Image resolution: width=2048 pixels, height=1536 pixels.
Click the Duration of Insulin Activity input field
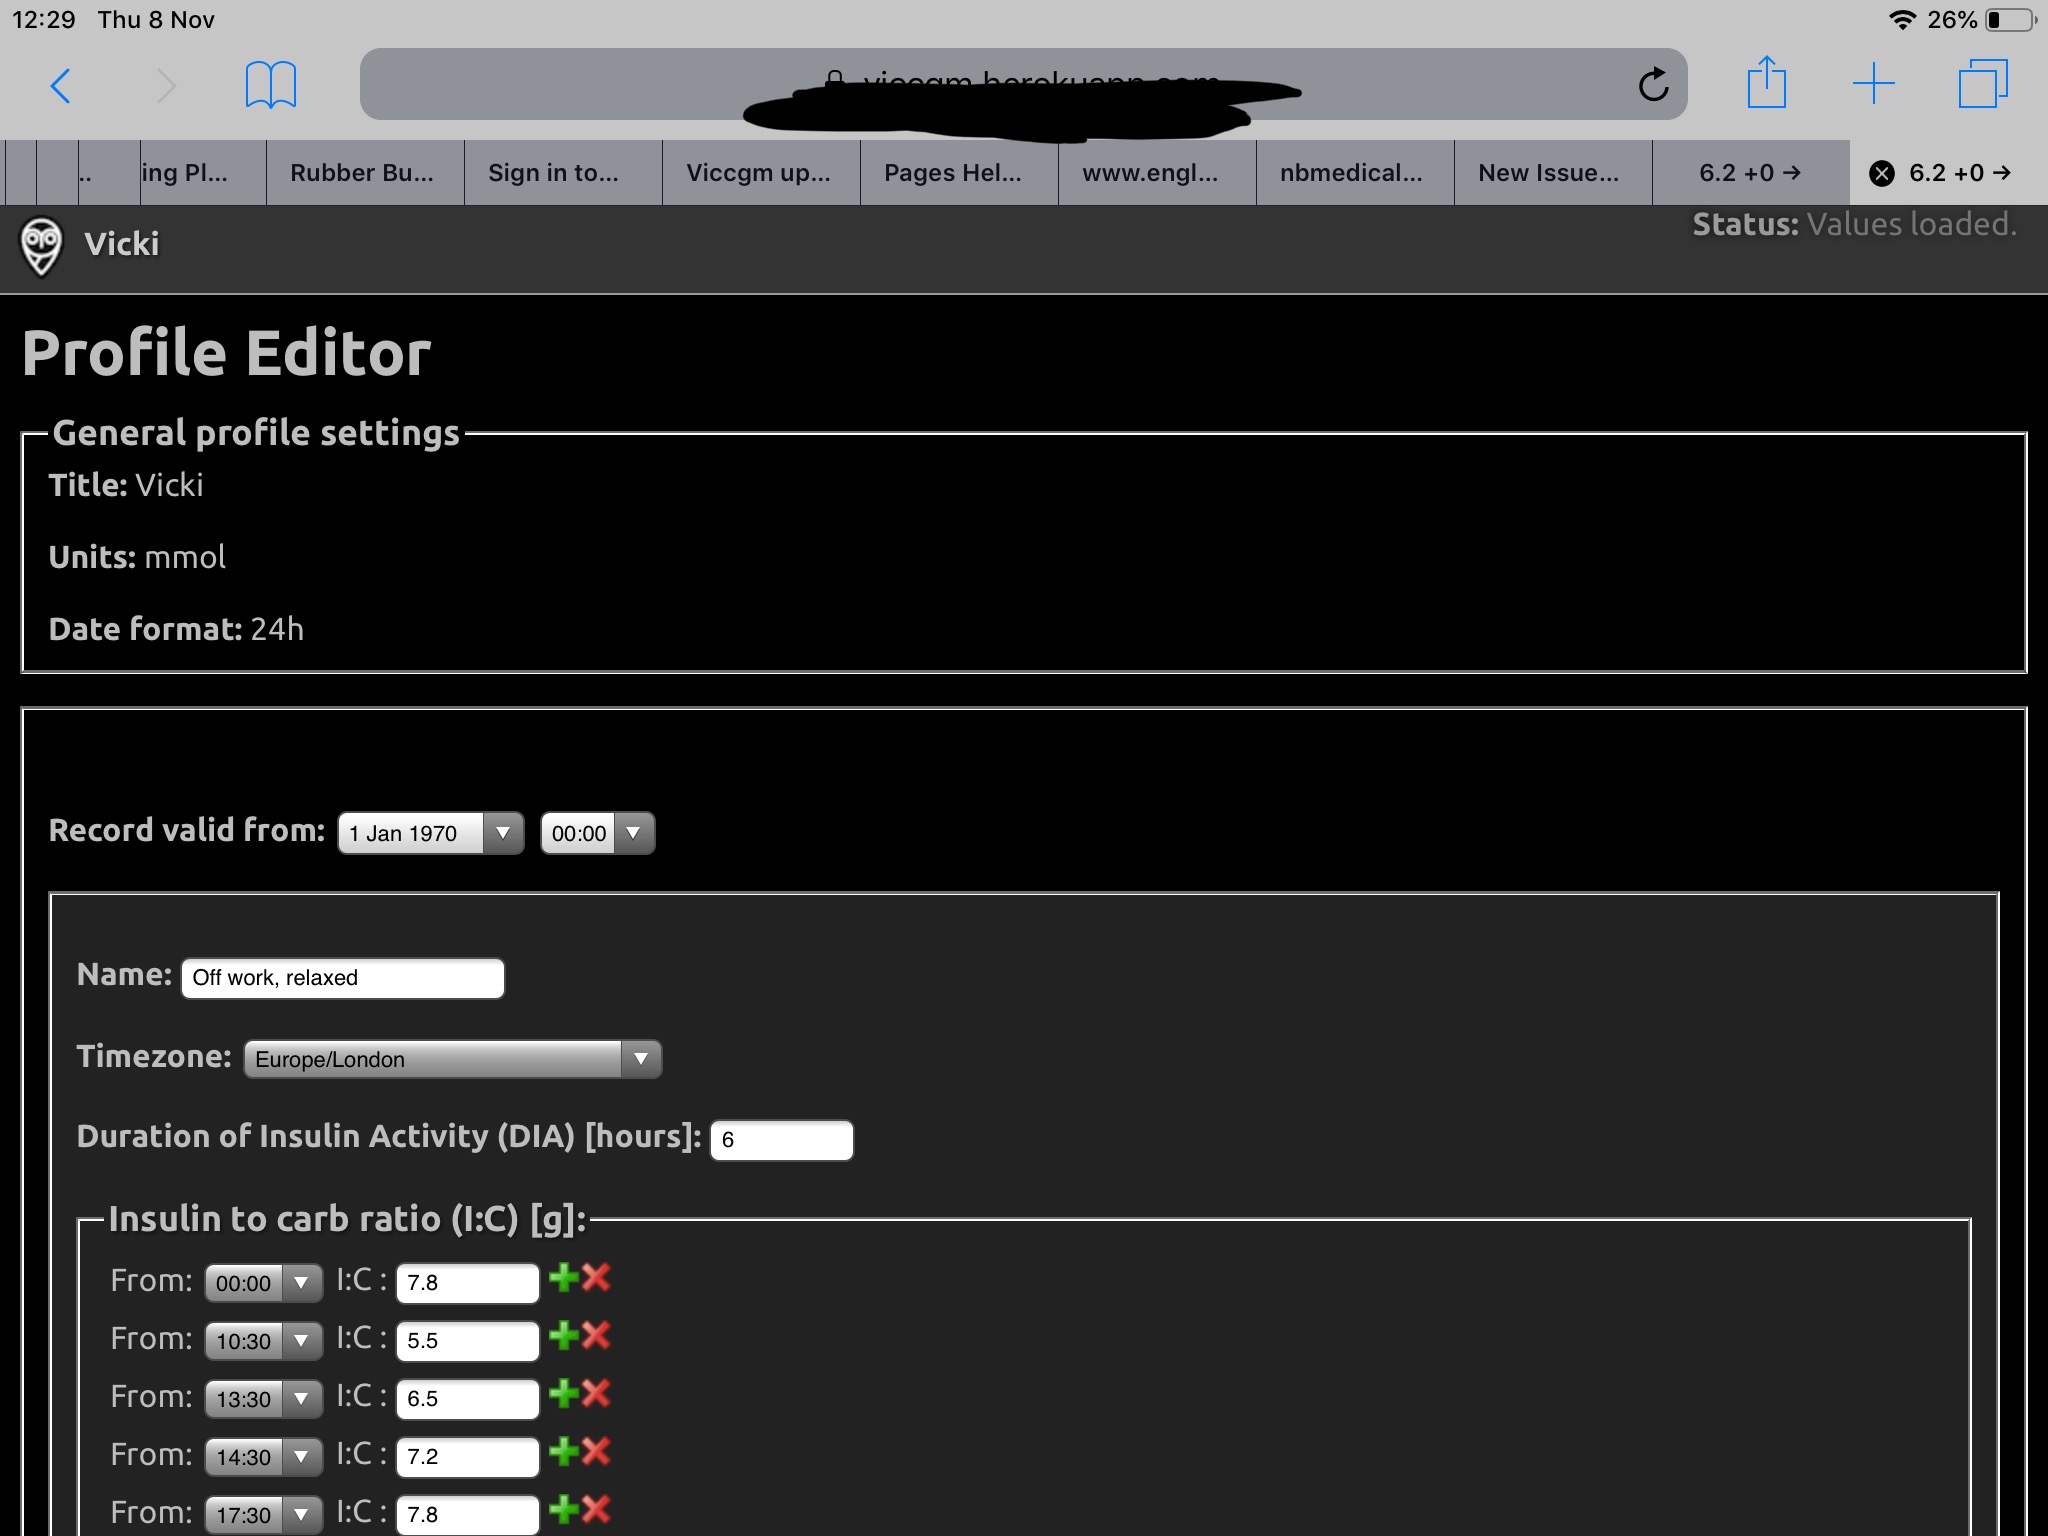click(x=781, y=1139)
